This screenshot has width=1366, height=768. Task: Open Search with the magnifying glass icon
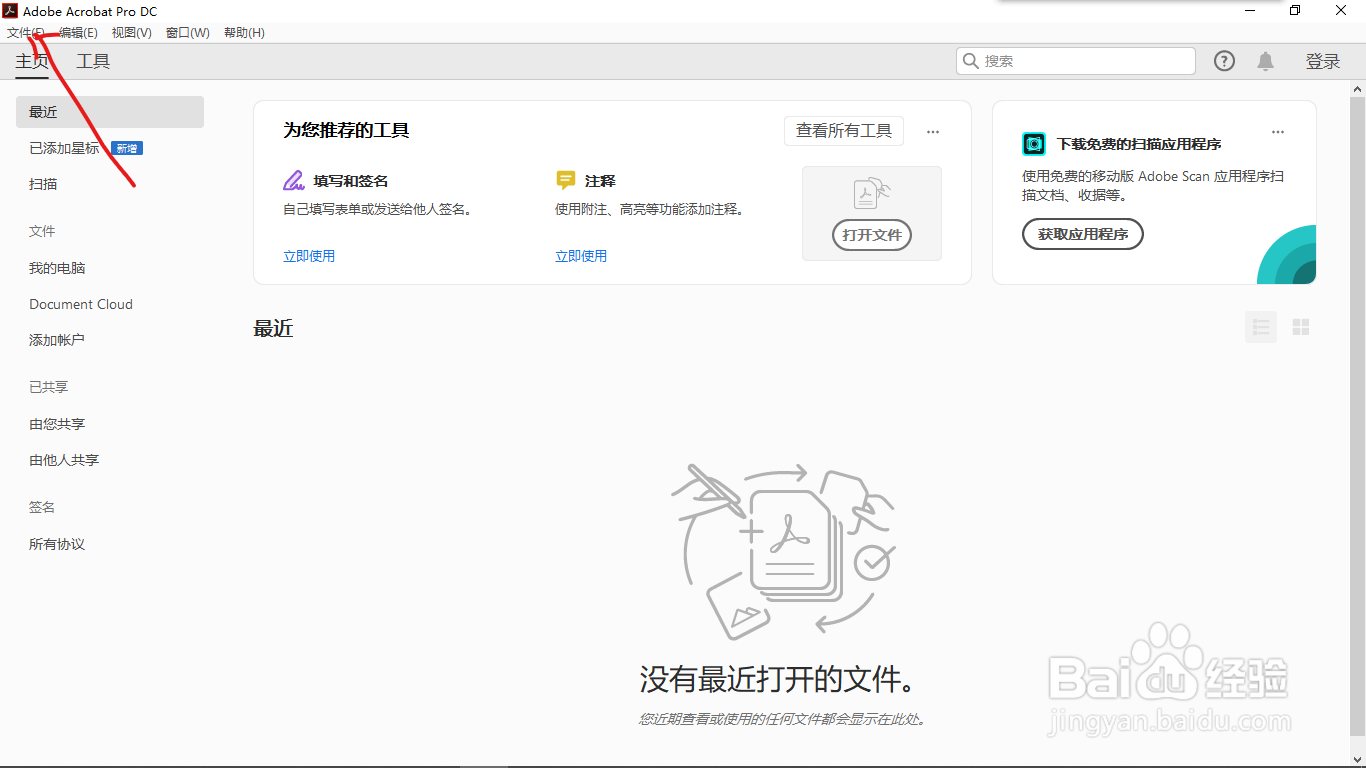[x=971, y=60]
